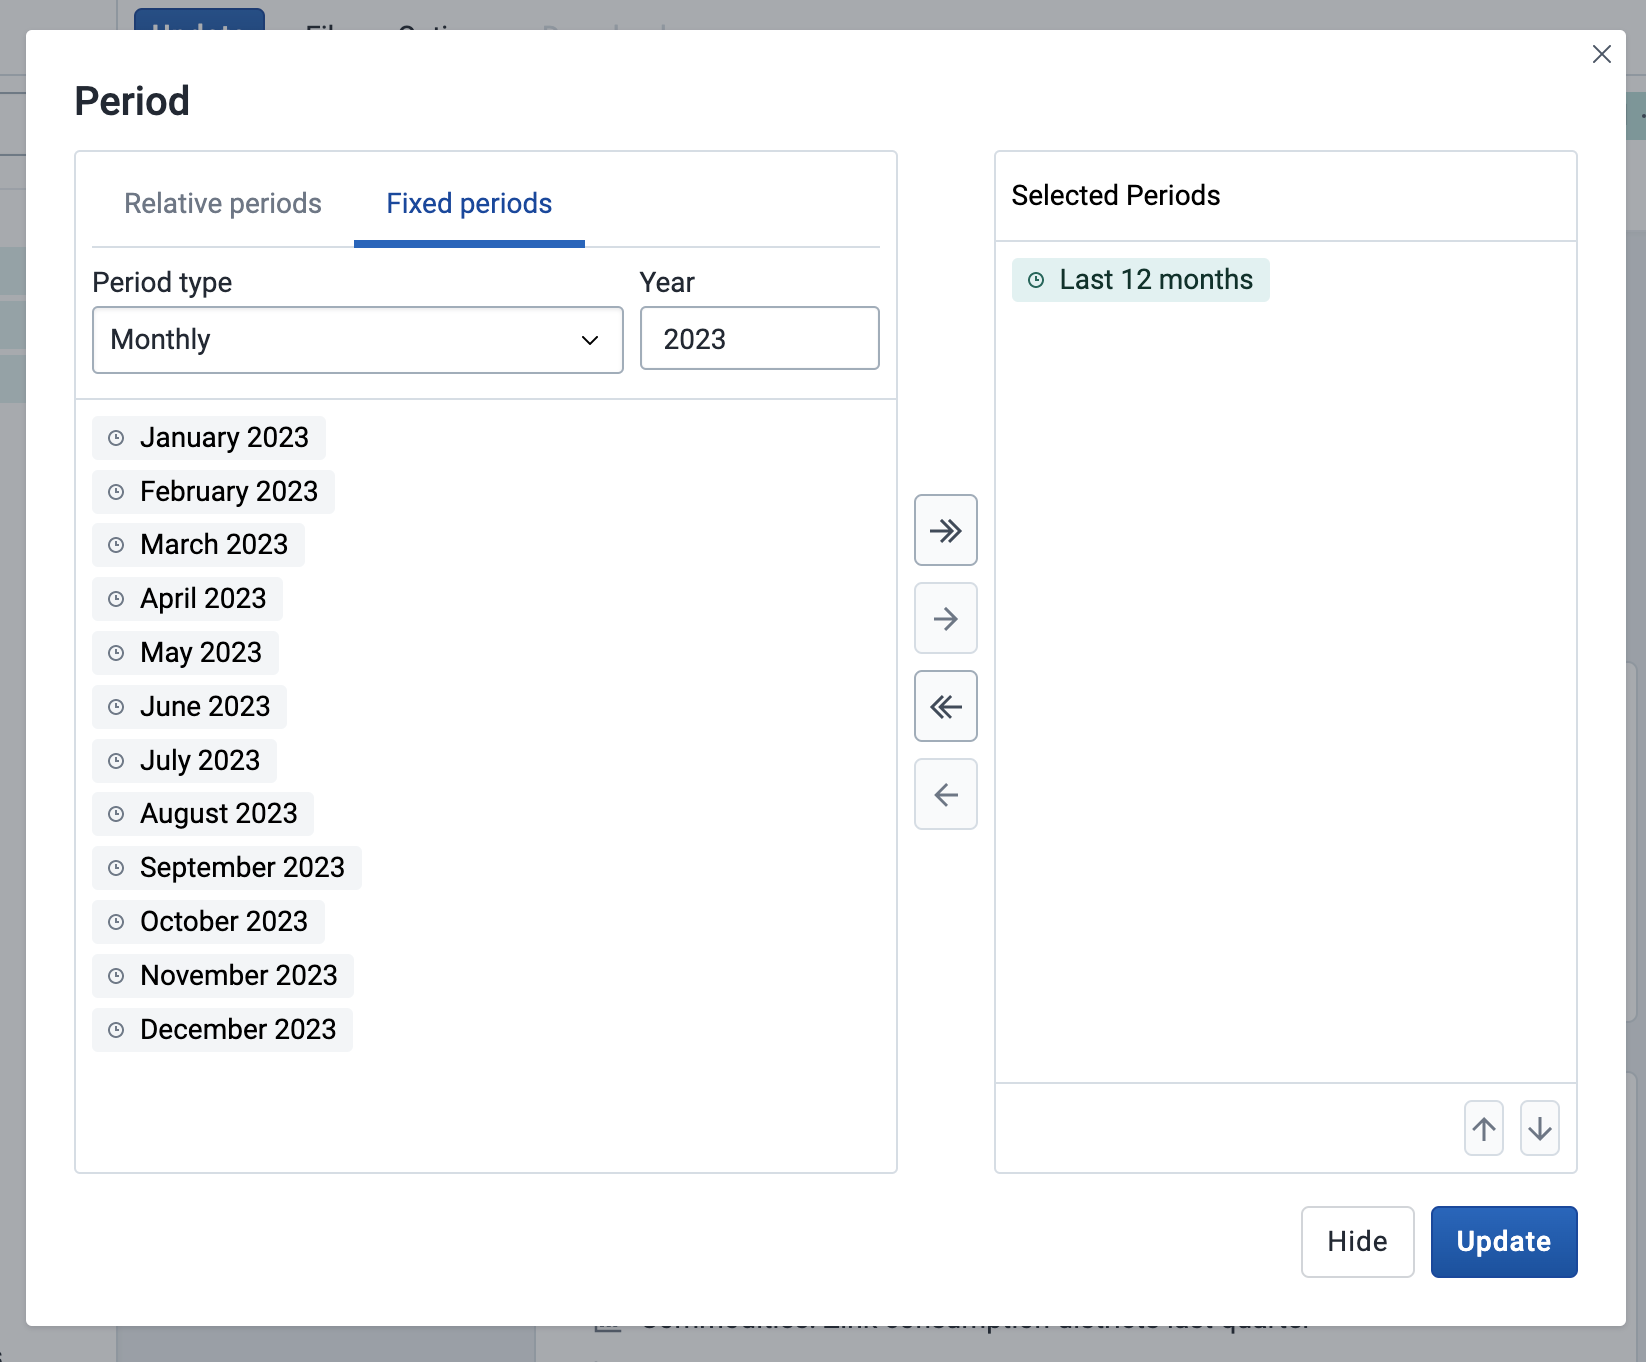This screenshot has width=1646, height=1362.
Task: Select the Fixed periods tab
Action: [x=469, y=204]
